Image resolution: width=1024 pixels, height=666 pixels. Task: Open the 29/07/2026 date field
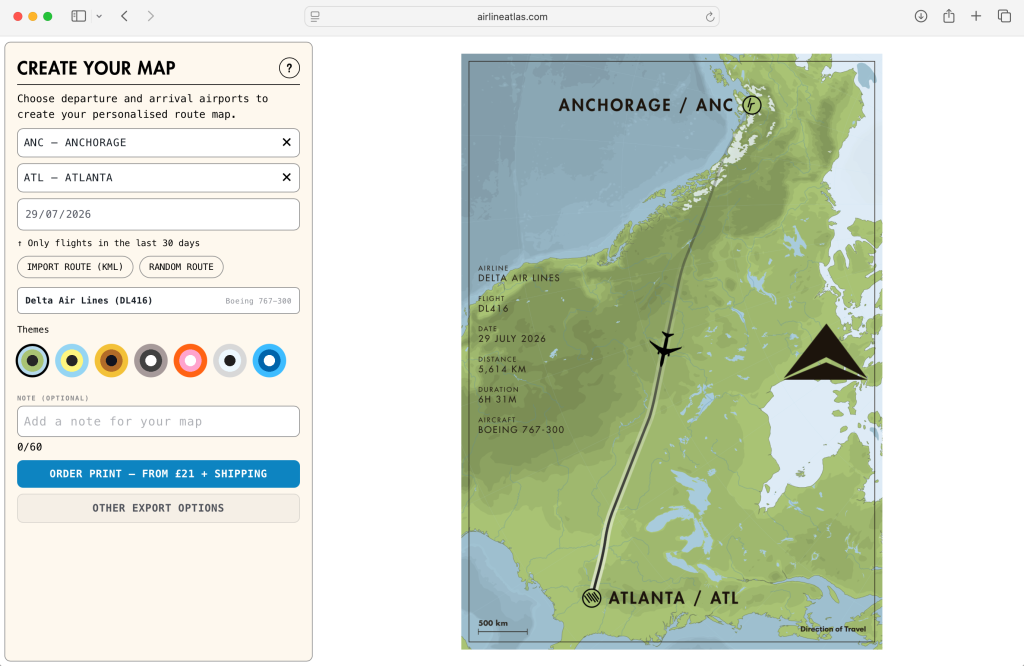coord(158,214)
